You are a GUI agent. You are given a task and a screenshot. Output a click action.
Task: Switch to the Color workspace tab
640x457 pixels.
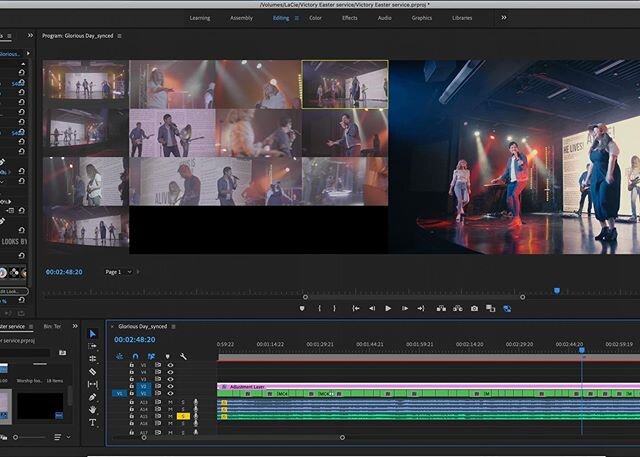point(315,18)
